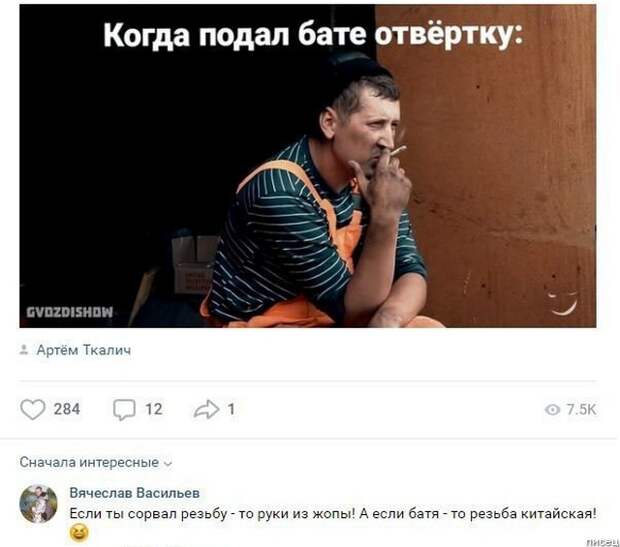Click the laughing emoji in the comment
This screenshot has width=620, height=547.
coord(79,532)
